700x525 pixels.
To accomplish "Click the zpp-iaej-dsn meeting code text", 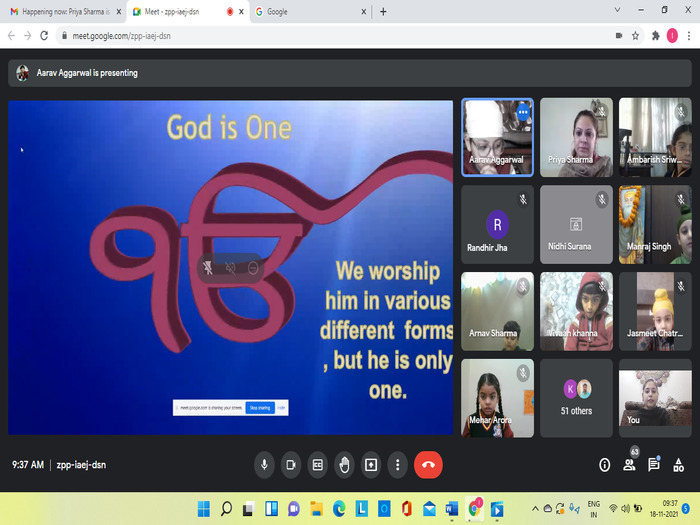I will pos(81,465).
